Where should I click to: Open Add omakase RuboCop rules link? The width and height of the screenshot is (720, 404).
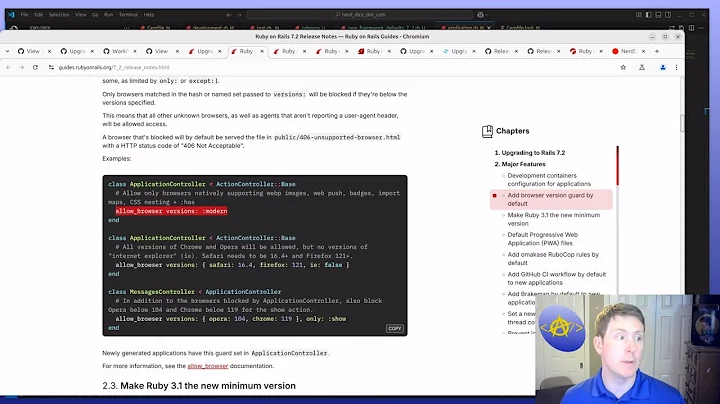(x=553, y=258)
